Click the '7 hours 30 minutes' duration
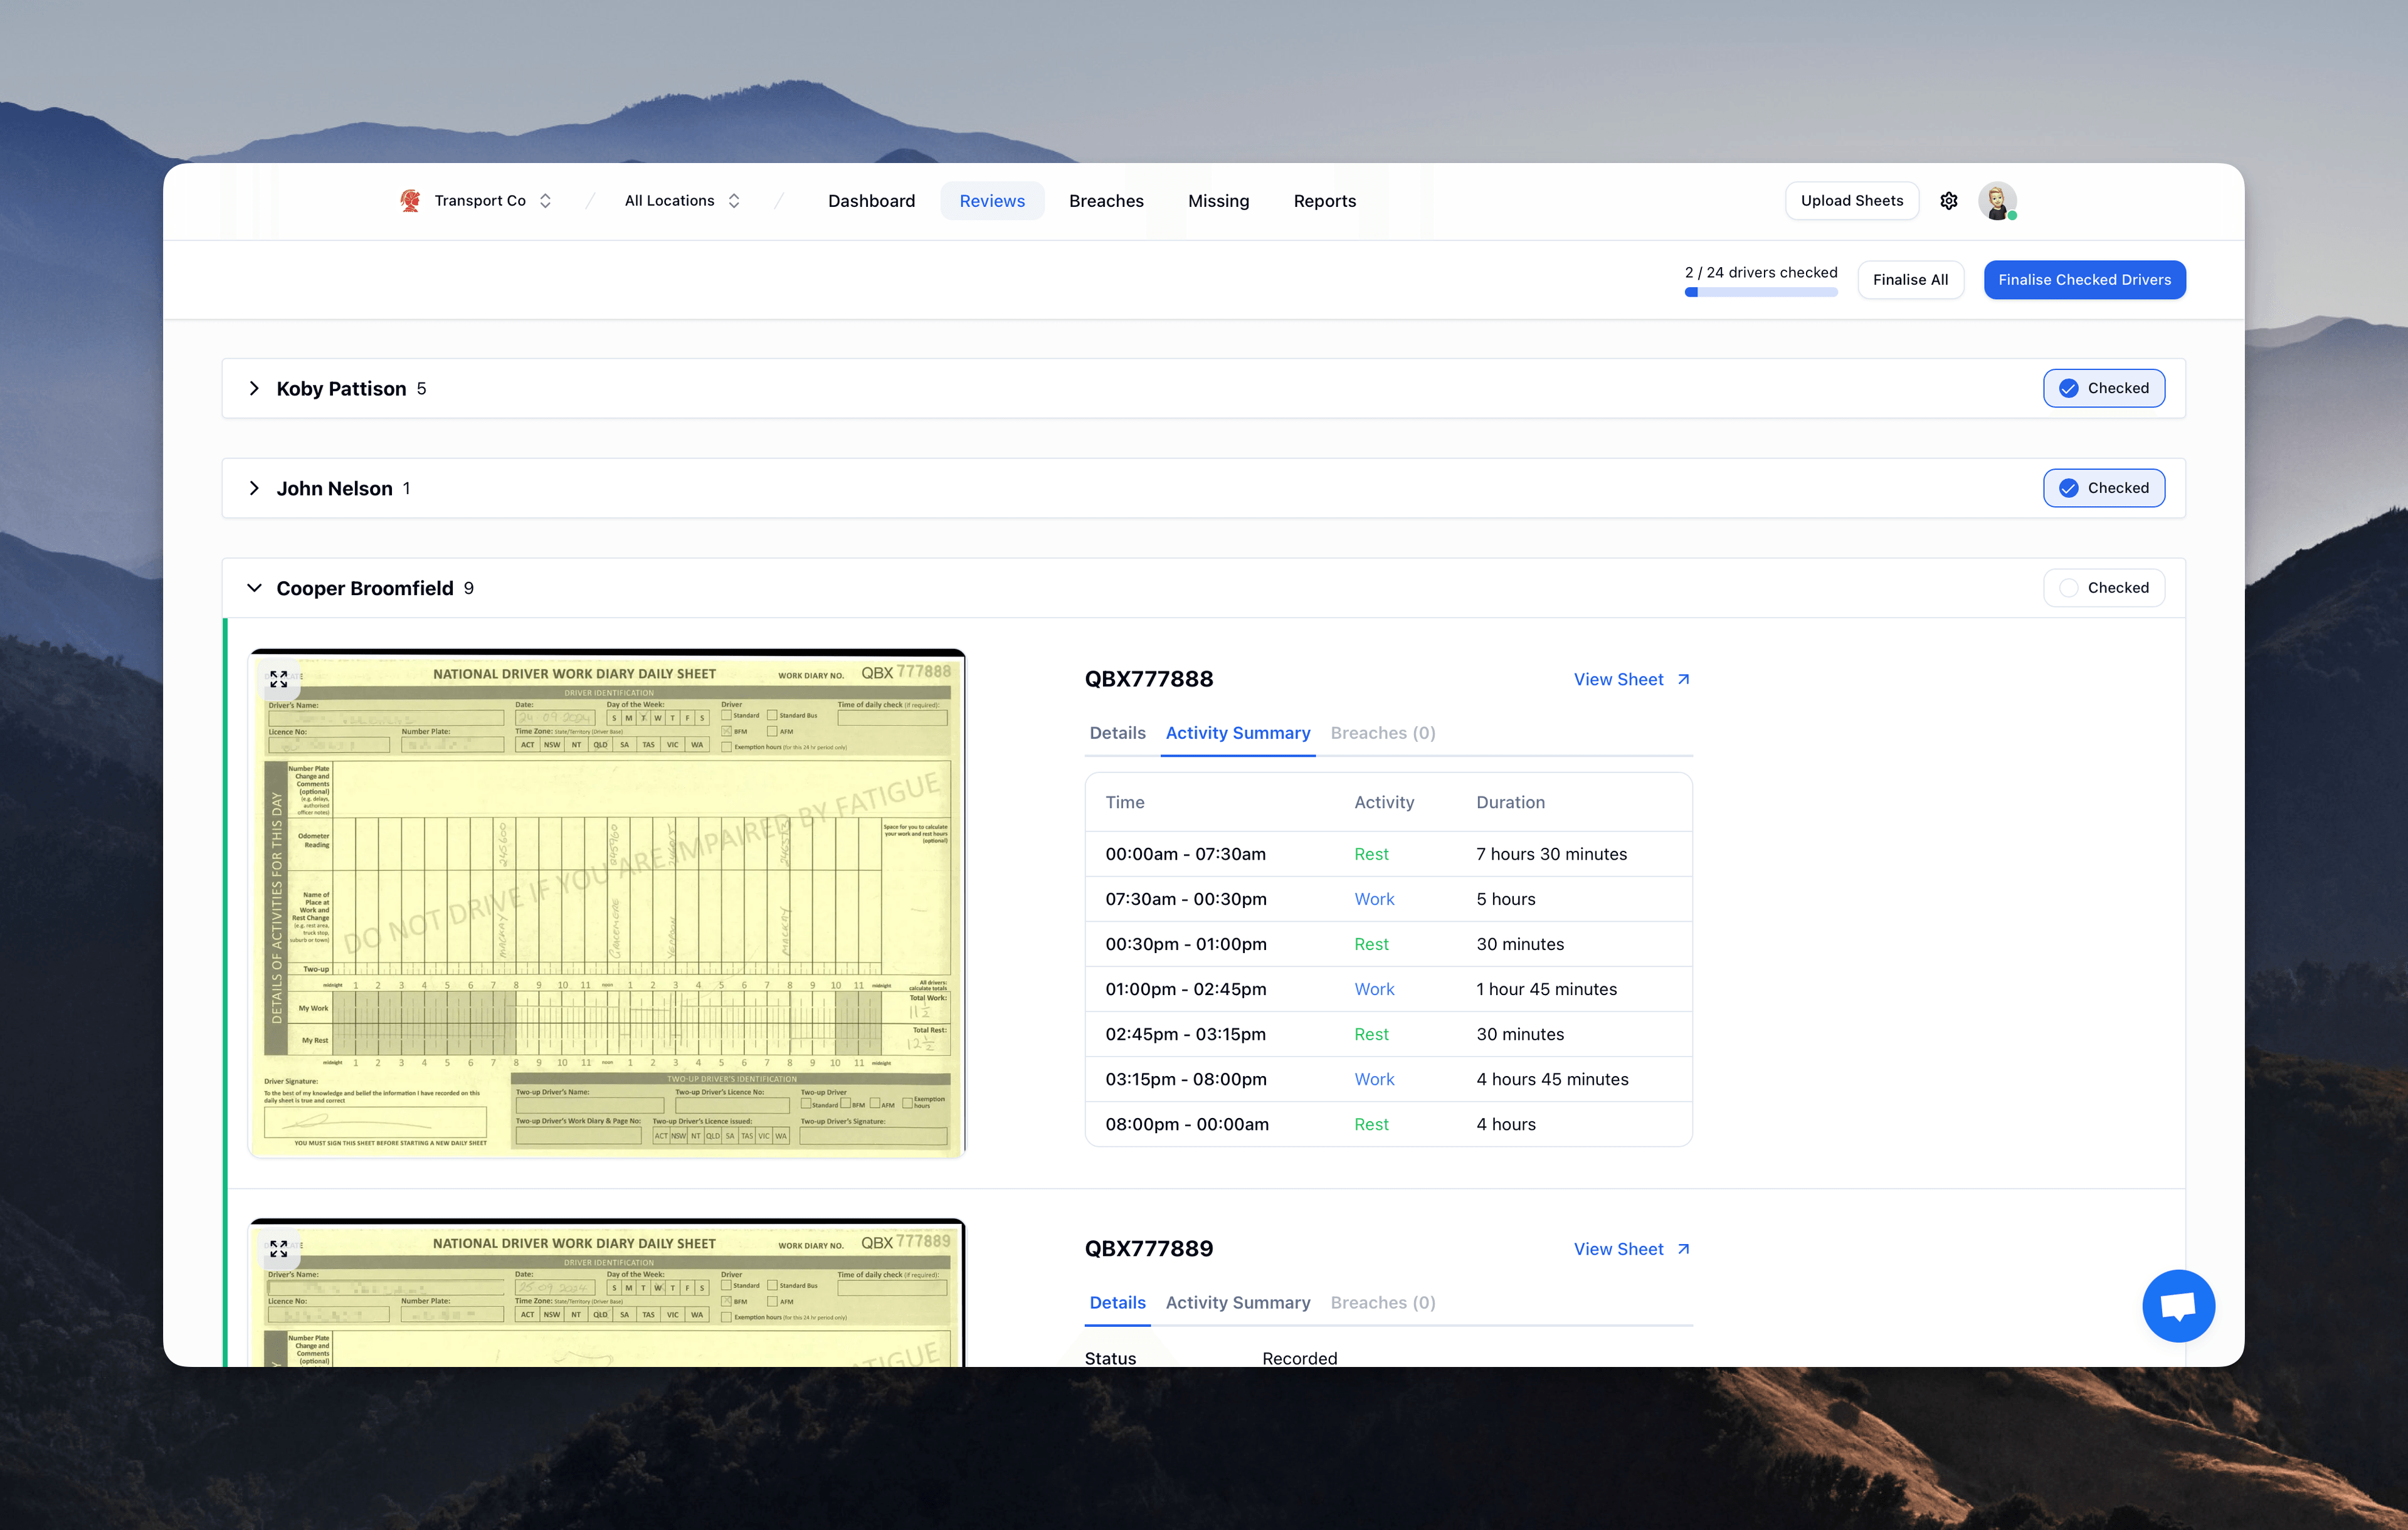The image size is (2408, 1530). pyautogui.click(x=1551, y=854)
